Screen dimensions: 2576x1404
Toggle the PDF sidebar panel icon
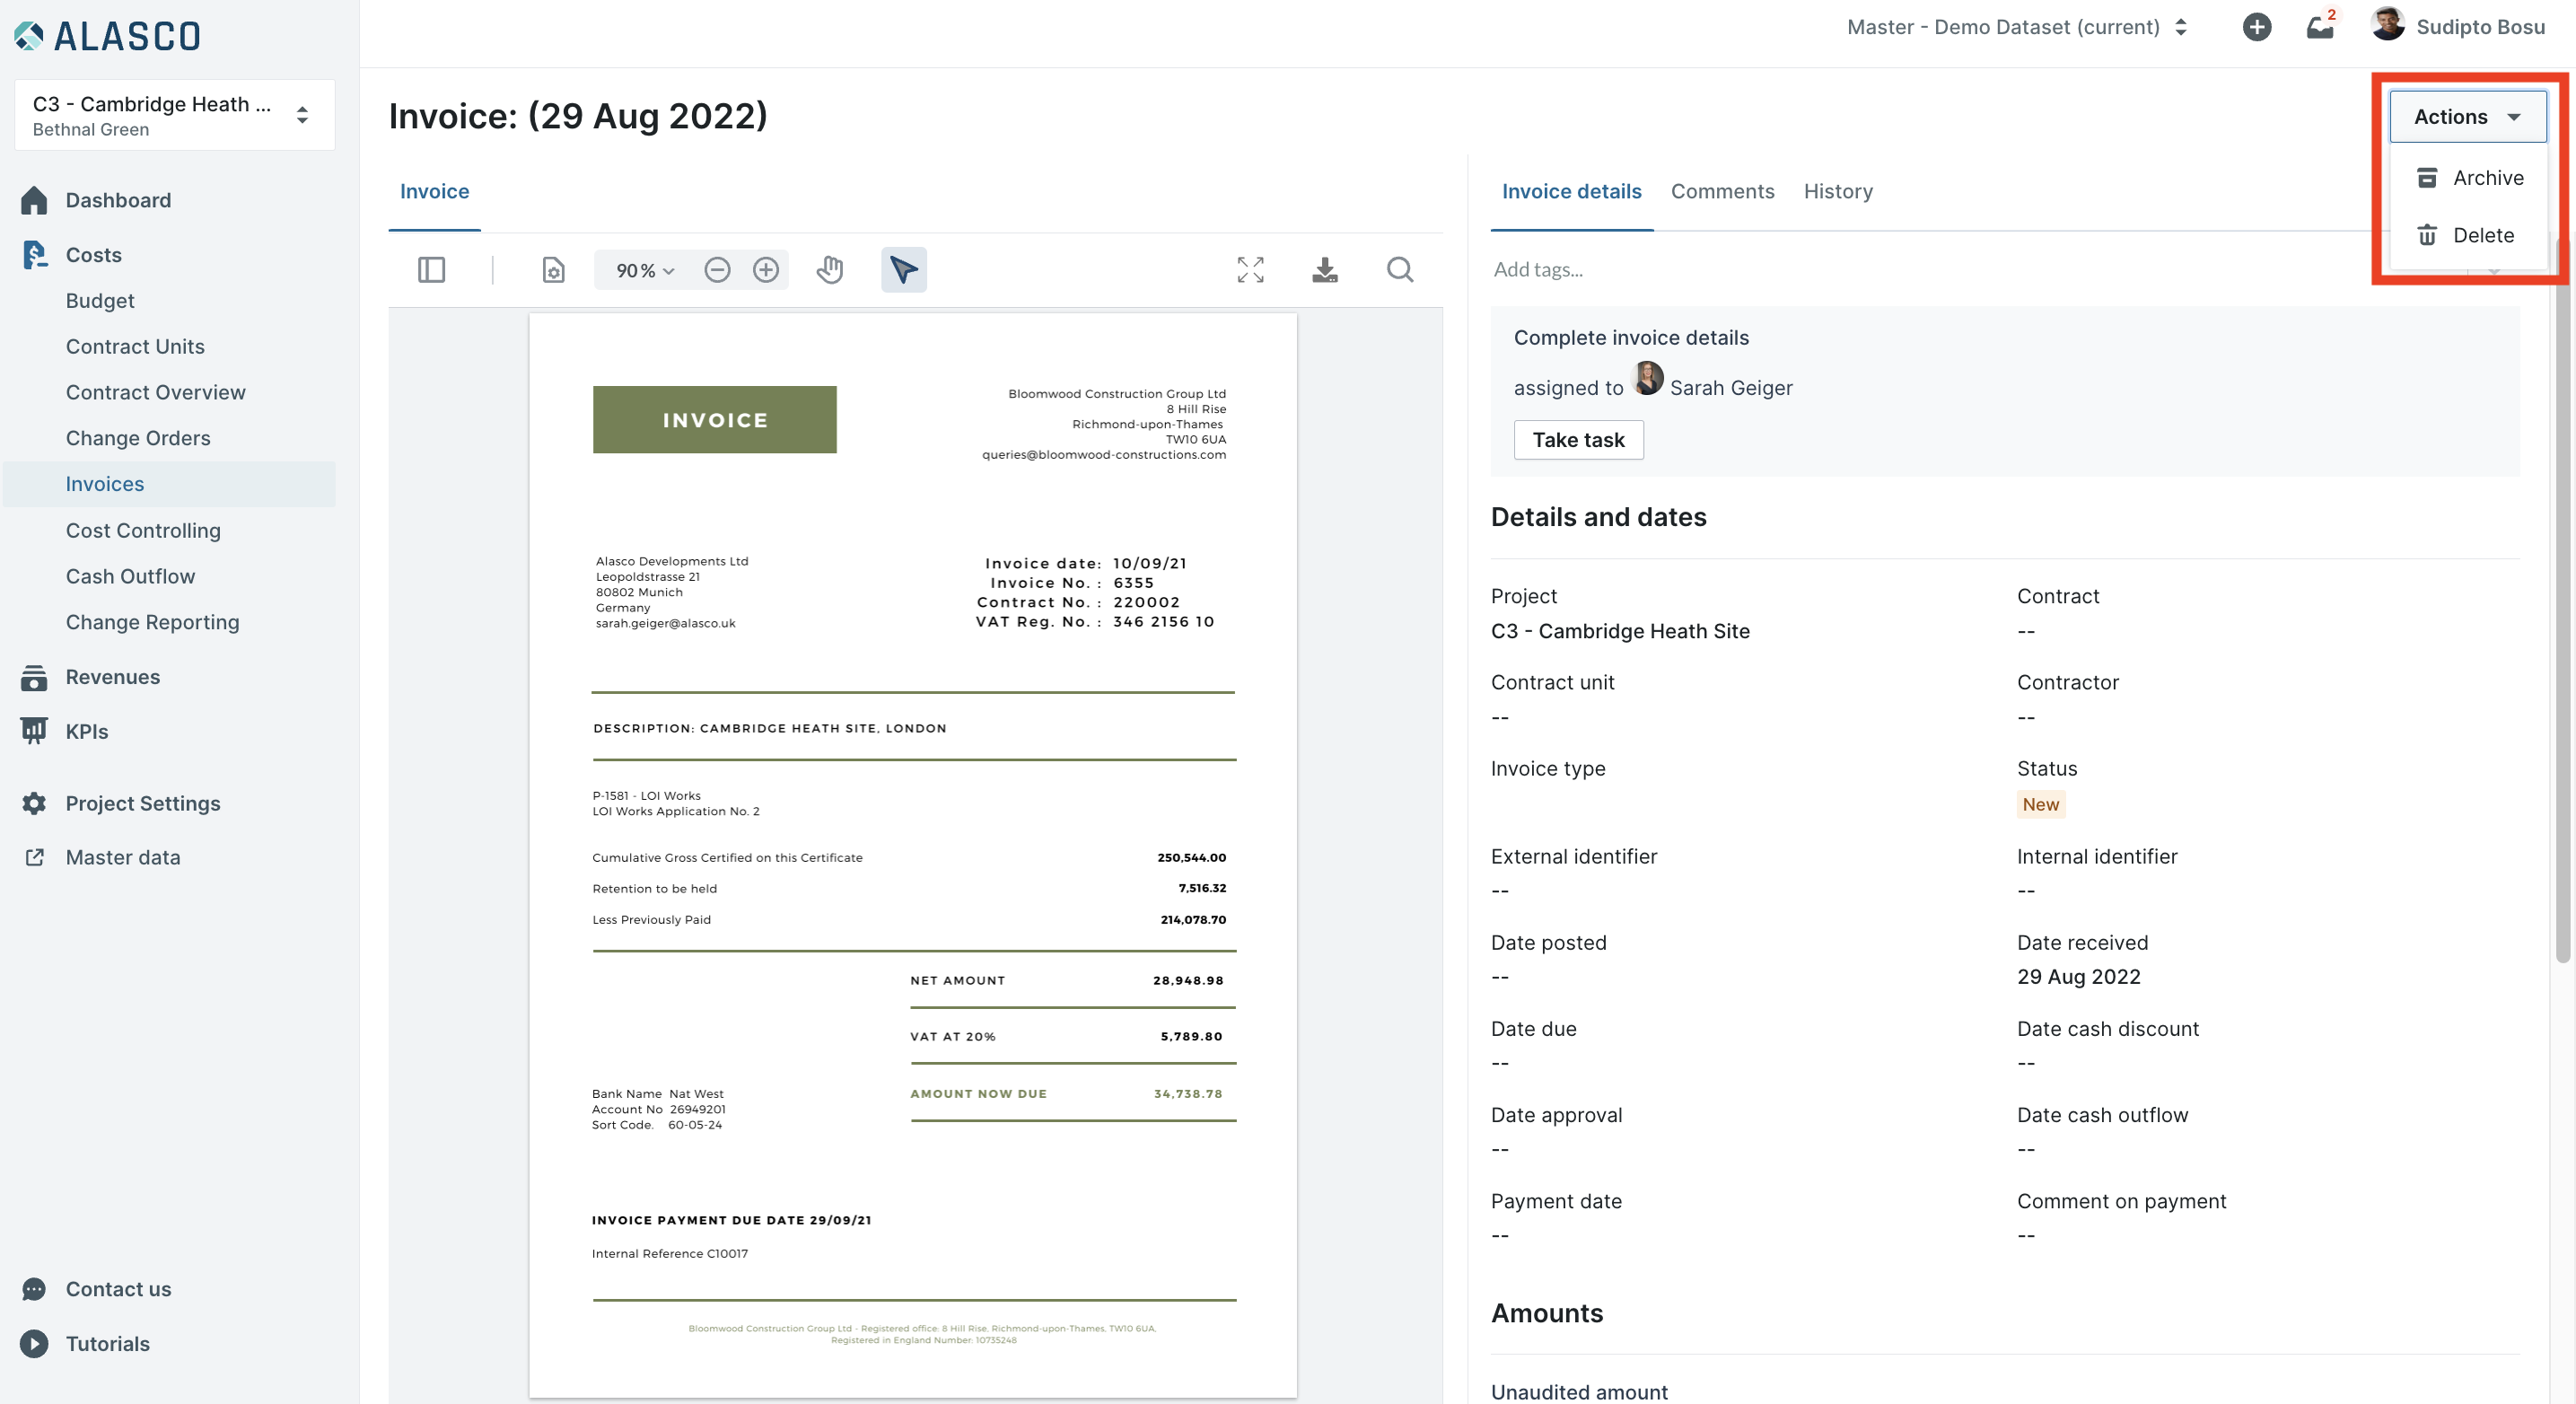(x=431, y=270)
